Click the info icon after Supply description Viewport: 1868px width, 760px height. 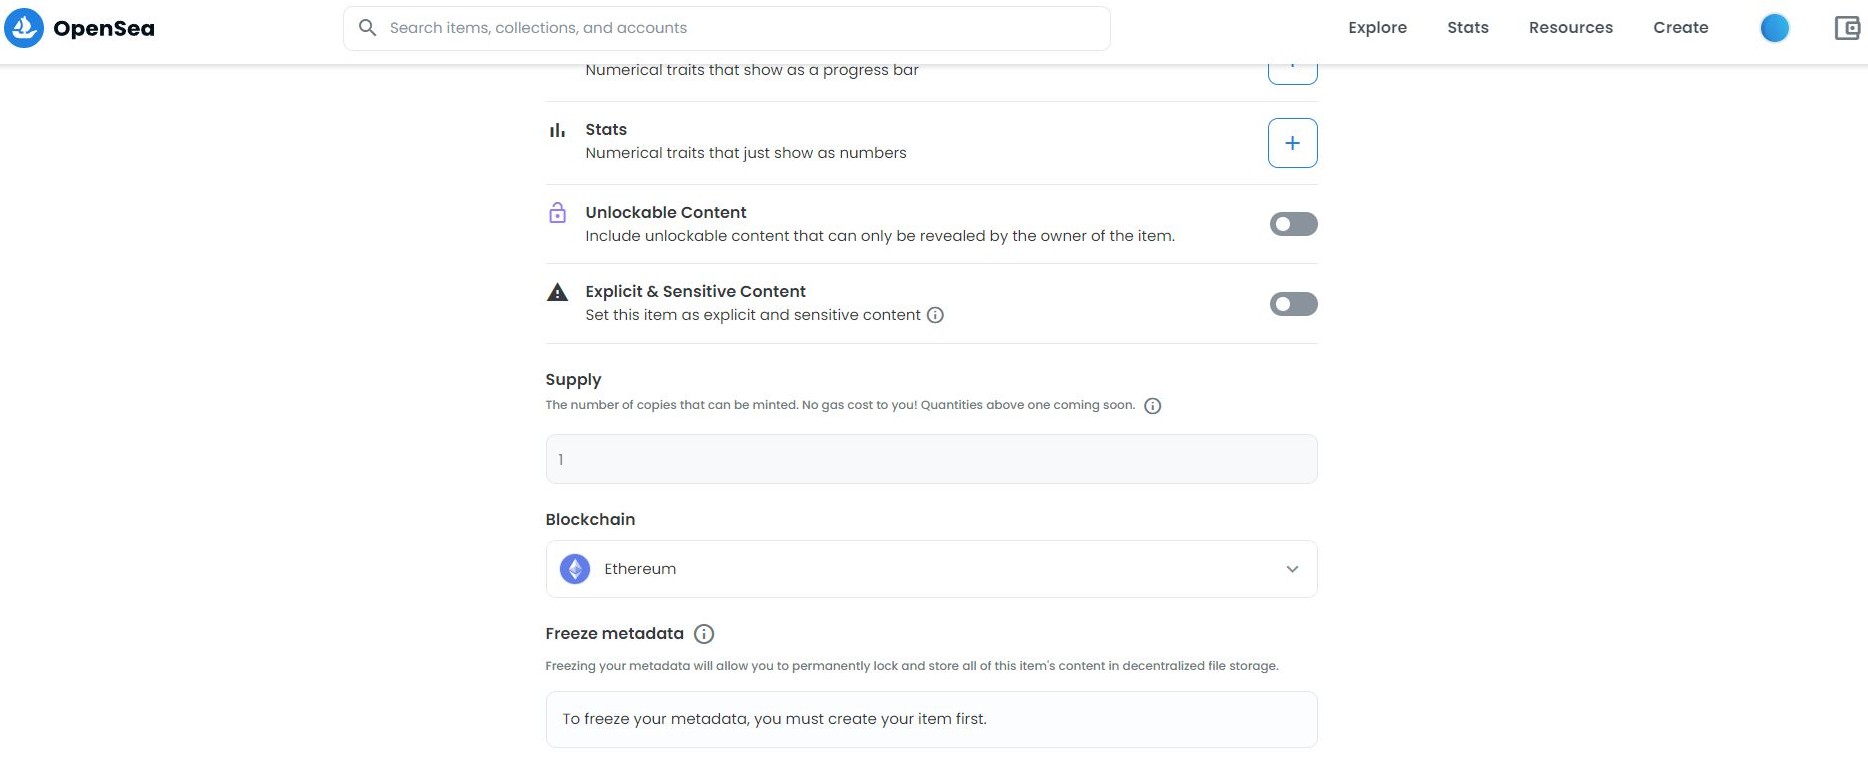1152,406
